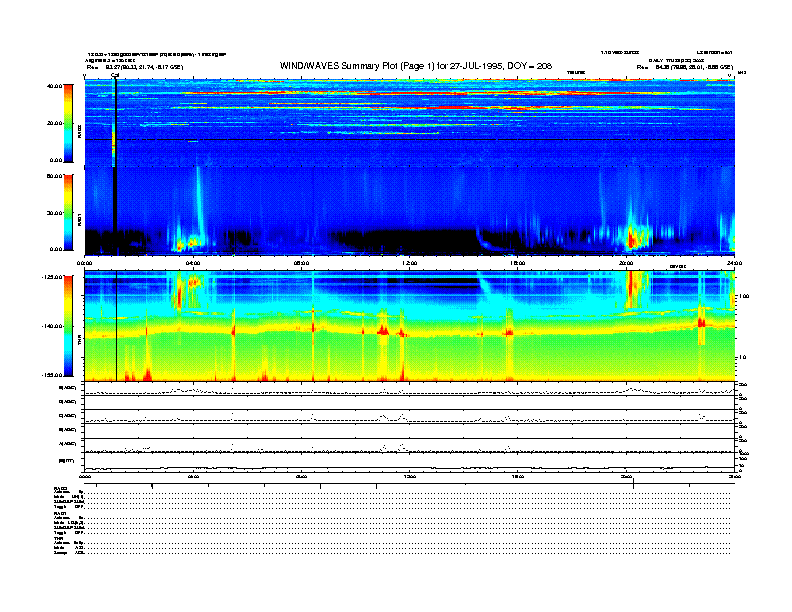Image resolution: width=792 pixels, height=612 pixels.
Task: Click the R value text at top left
Action: pos(135,67)
